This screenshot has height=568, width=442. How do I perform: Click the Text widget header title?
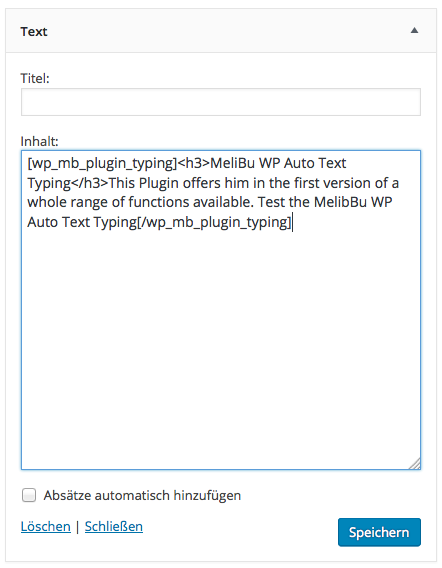coord(34,32)
